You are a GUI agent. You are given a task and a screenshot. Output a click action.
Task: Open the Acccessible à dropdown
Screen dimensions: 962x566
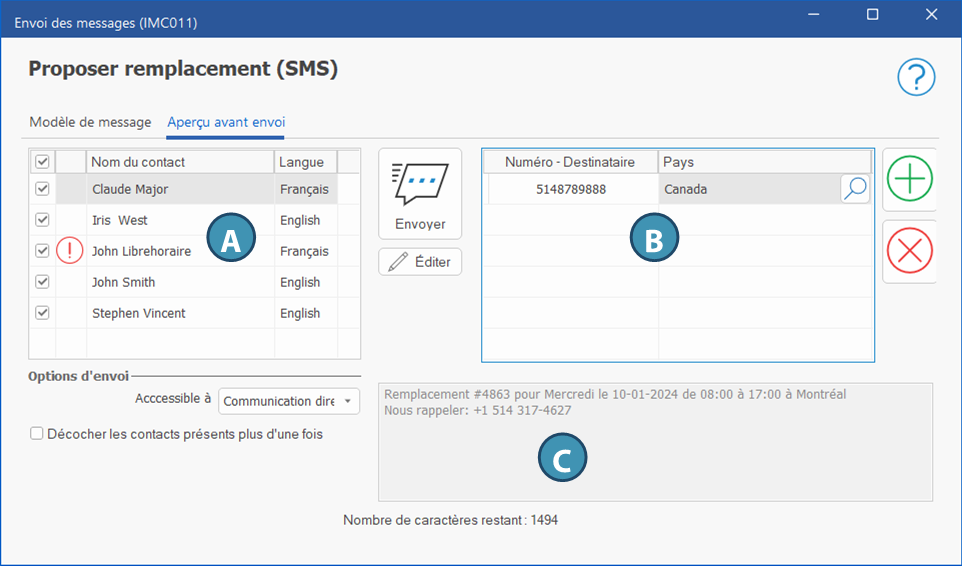point(288,401)
